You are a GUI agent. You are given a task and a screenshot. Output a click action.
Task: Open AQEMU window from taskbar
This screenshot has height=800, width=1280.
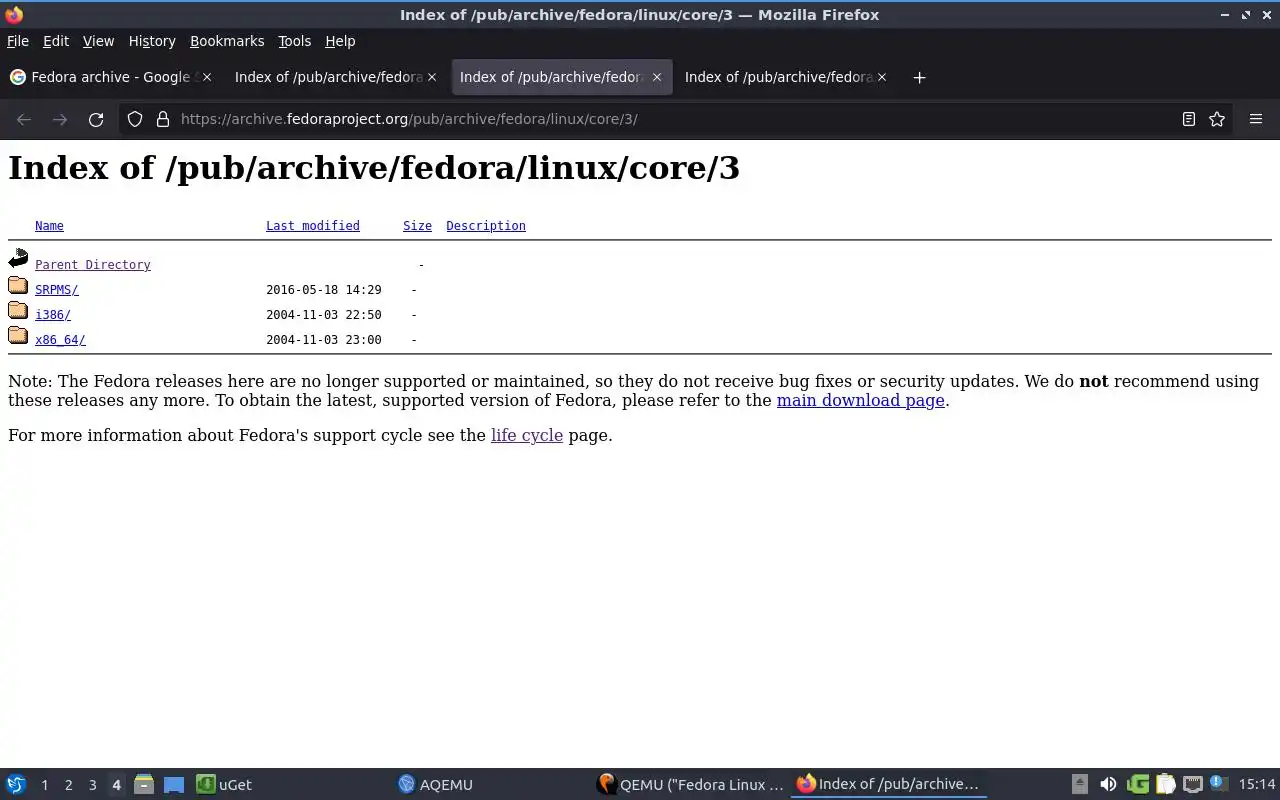(490, 785)
